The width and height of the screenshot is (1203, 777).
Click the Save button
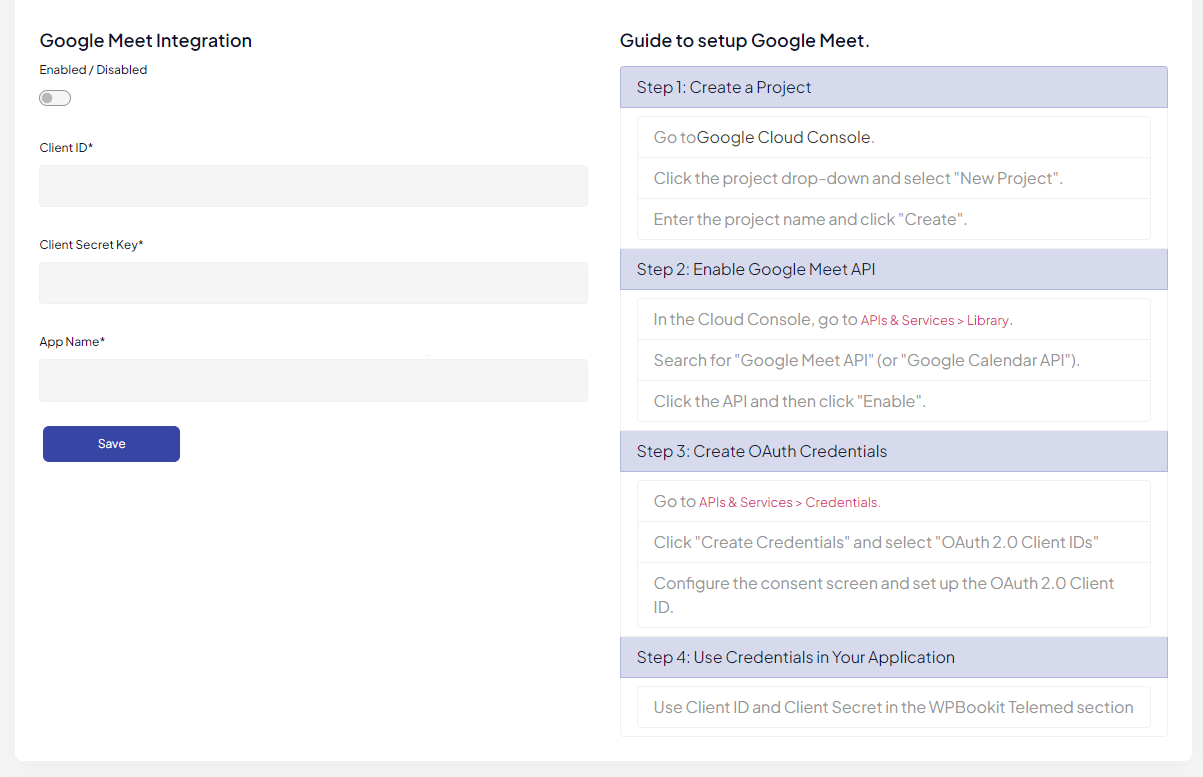click(111, 443)
